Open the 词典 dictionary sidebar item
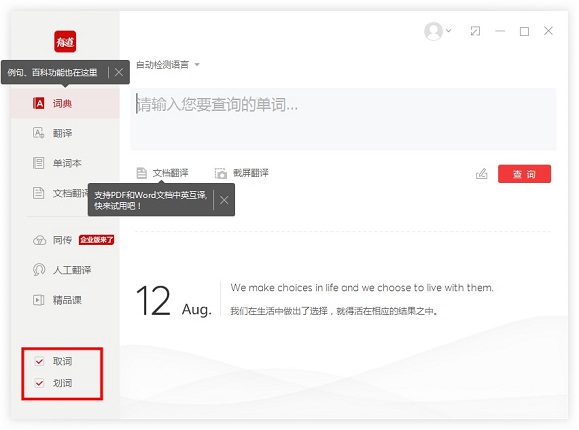 click(65, 103)
